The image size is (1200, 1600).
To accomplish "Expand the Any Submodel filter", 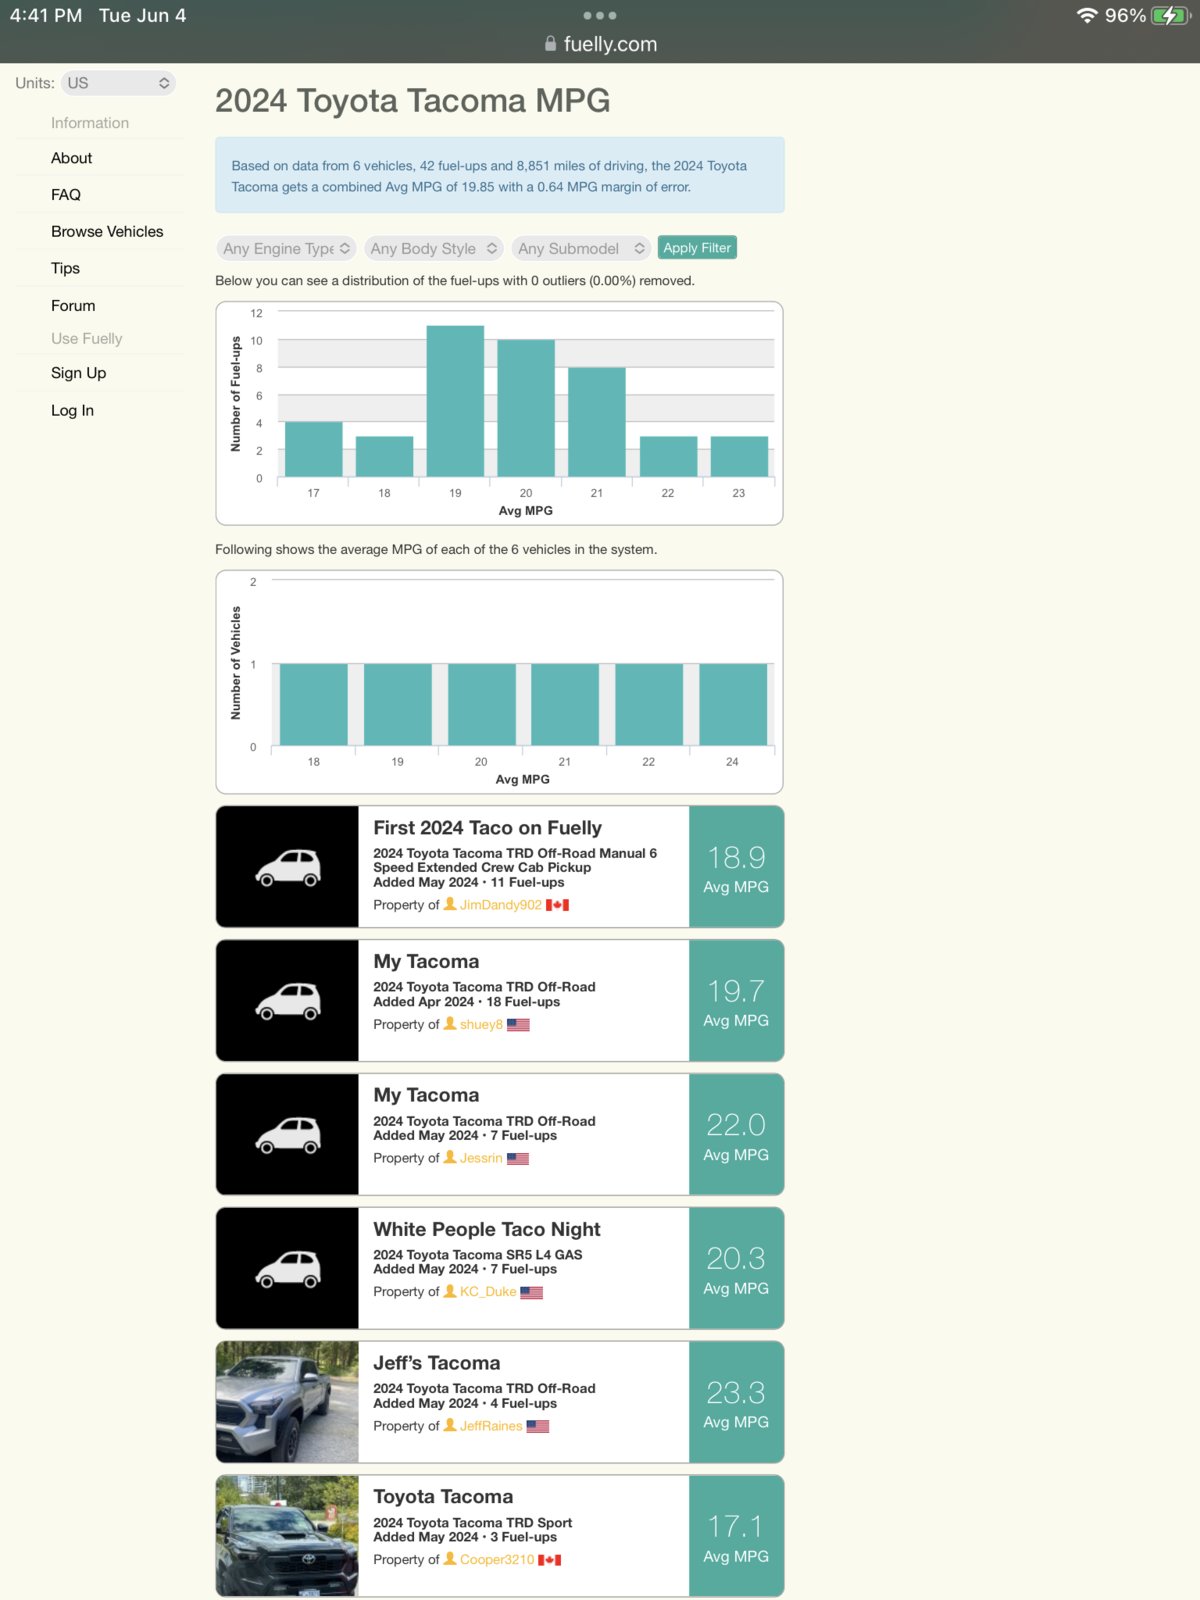I will 581,248.
